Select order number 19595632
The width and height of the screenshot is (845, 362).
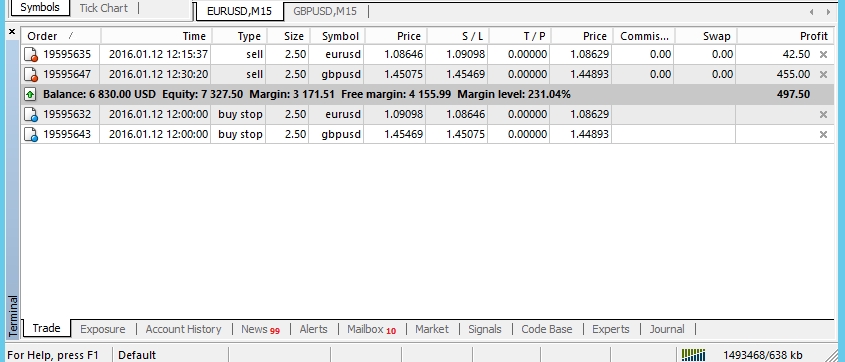point(67,114)
